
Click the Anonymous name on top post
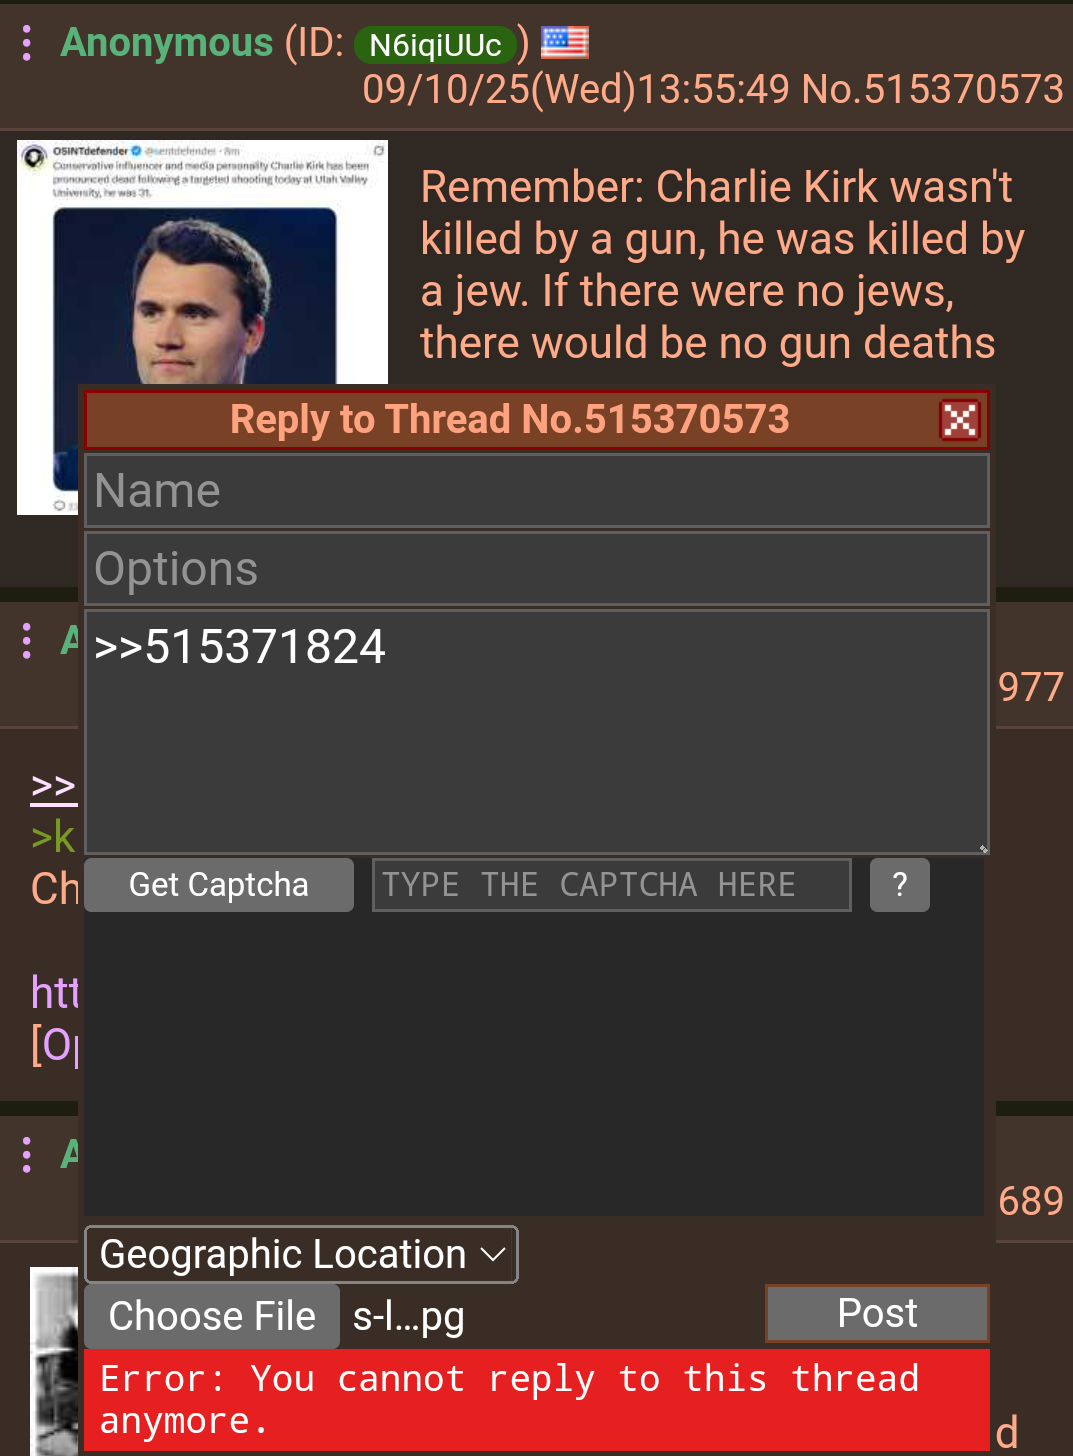pyautogui.click(x=167, y=43)
